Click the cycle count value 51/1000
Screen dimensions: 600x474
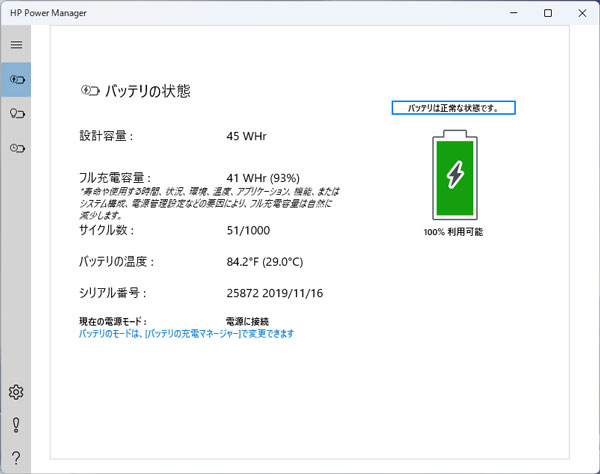tap(250, 230)
